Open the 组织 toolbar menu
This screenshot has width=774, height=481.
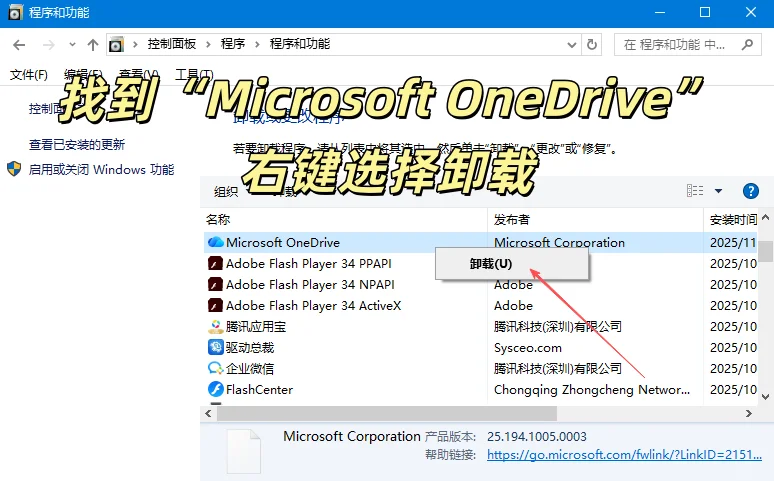(x=226, y=192)
